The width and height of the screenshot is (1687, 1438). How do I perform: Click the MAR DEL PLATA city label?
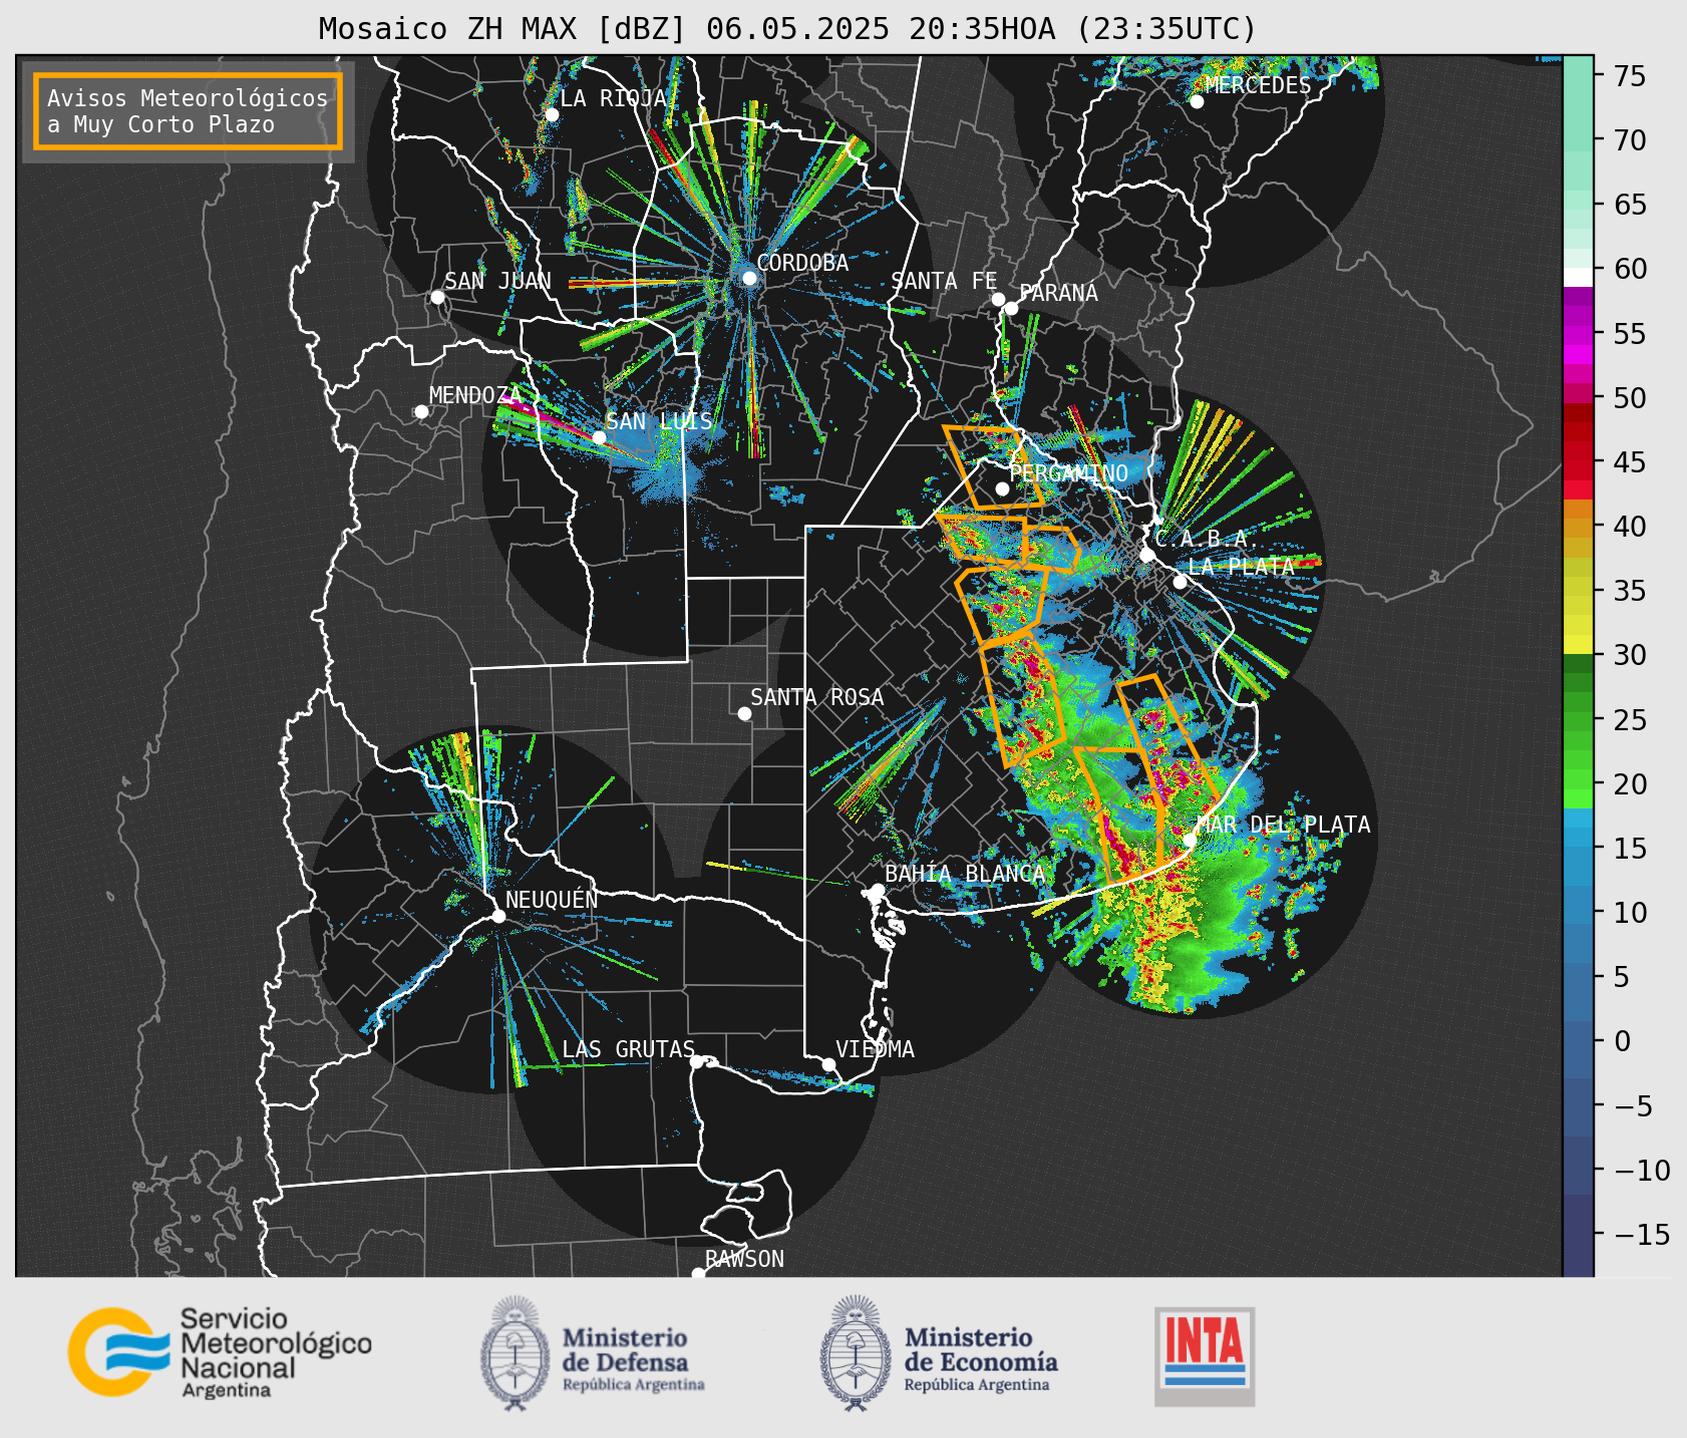click(x=1284, y=825)
